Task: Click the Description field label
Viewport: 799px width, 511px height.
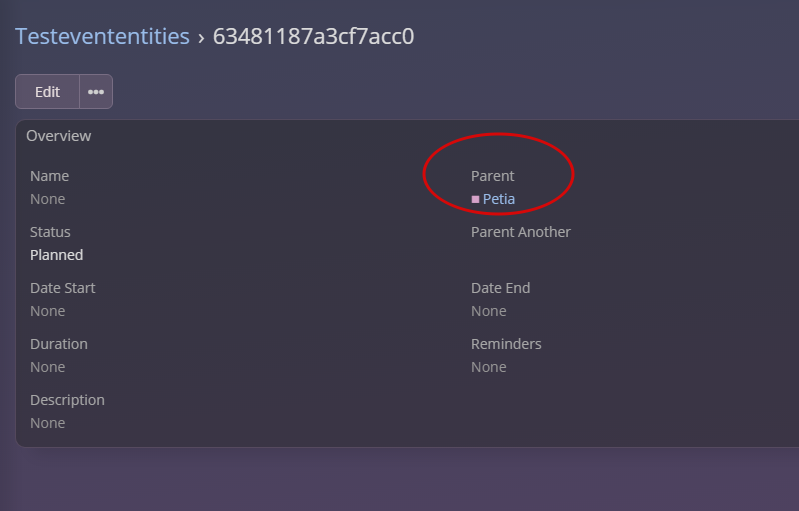Action: click(67, 400)
